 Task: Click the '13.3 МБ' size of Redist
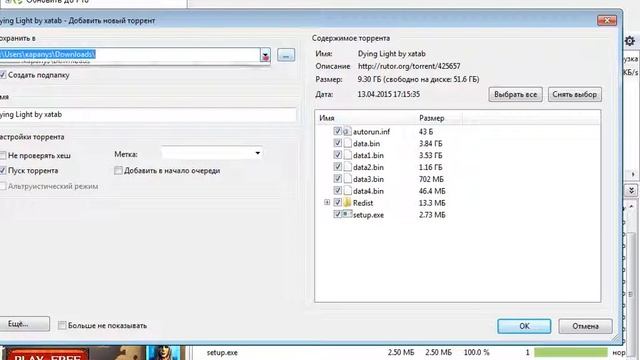432,203
